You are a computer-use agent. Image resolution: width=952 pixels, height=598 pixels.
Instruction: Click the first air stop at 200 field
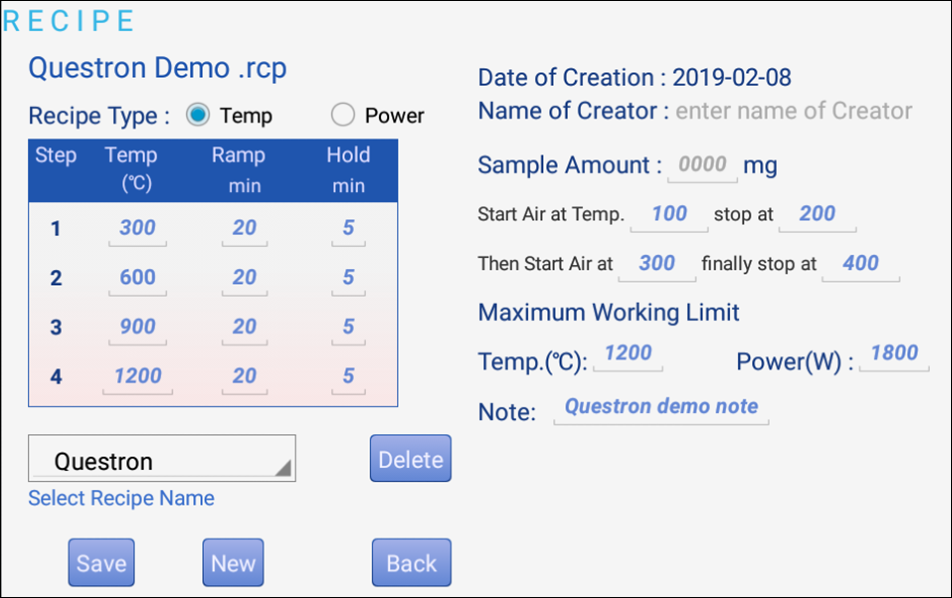tap(817, 214)
